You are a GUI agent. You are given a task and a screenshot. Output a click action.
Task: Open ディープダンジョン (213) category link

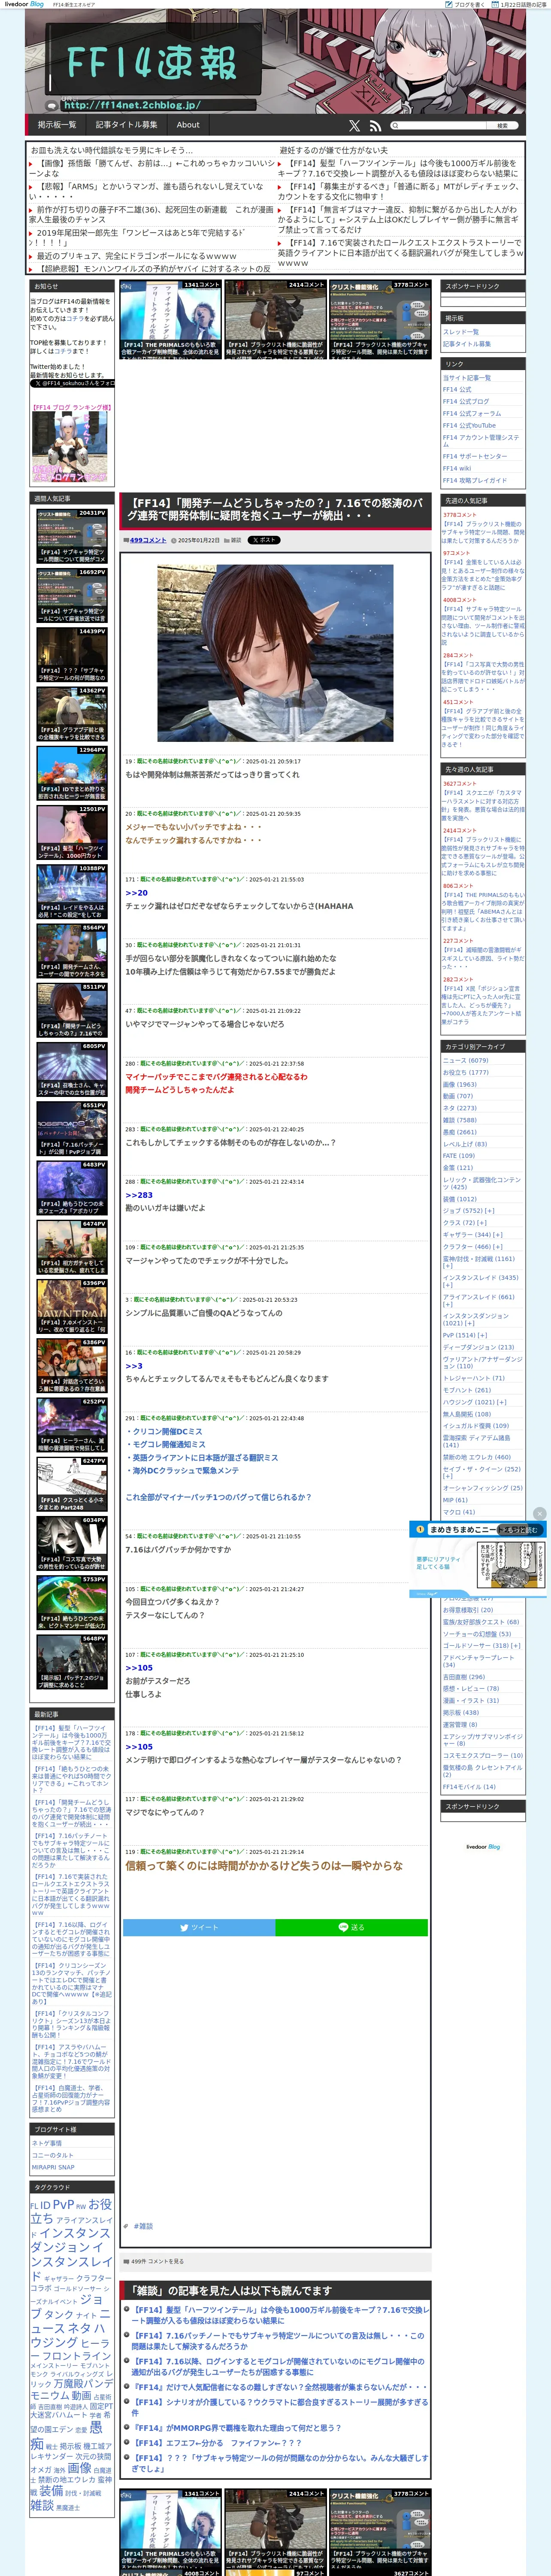point(479,1347)
